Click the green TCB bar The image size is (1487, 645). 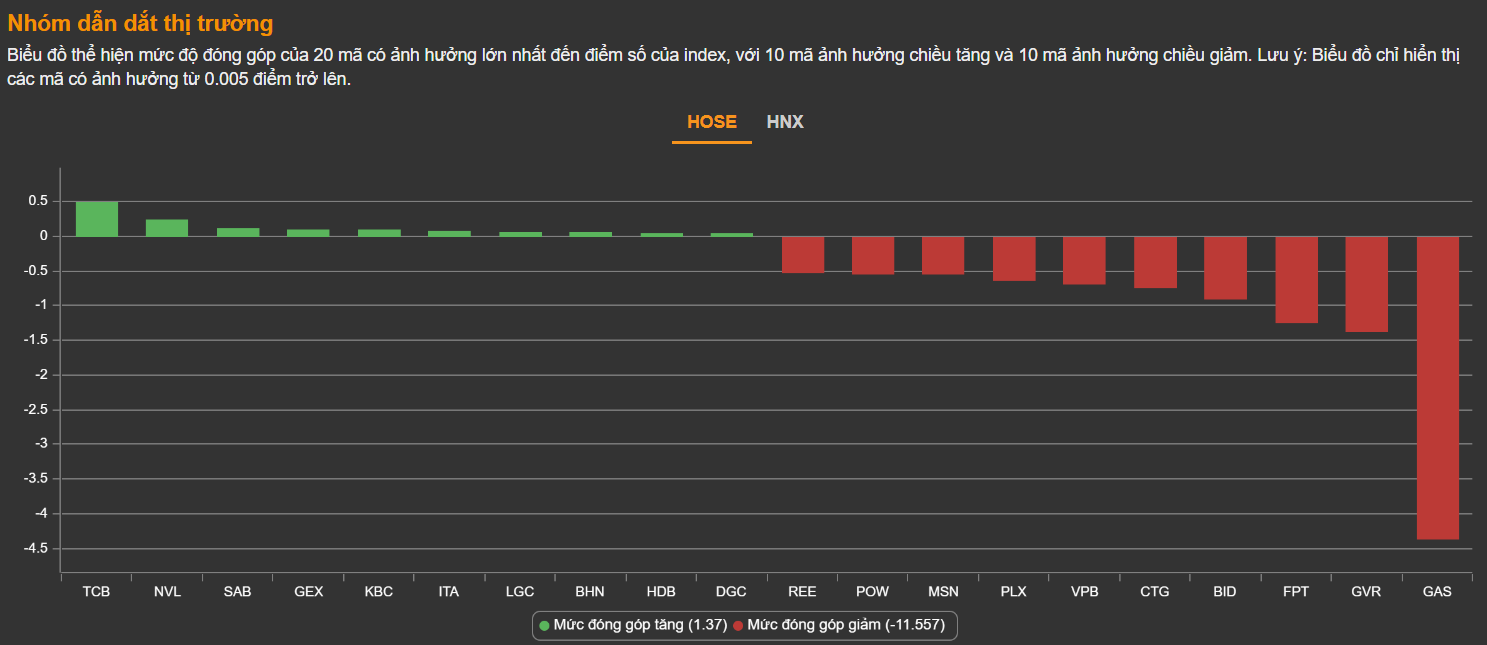tap(97, 219)
